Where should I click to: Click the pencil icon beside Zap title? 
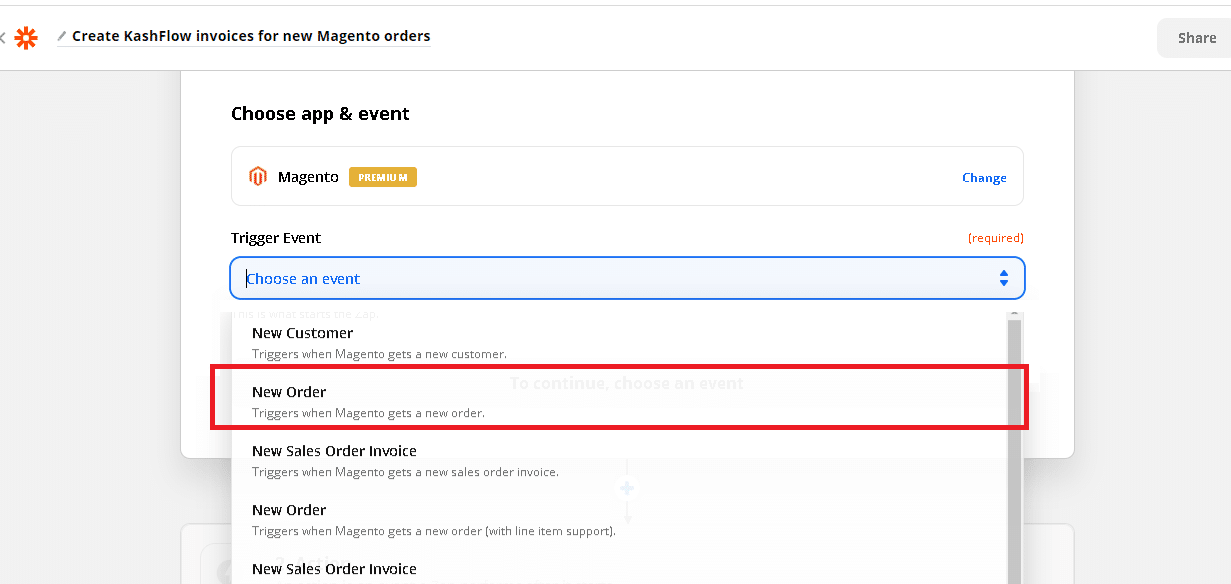(x=62, y=36)
